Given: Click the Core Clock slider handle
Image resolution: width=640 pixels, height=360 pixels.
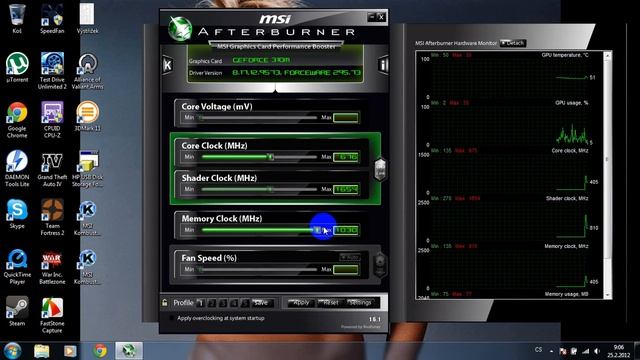Looking at the screenshot, I should pos(270,157).
